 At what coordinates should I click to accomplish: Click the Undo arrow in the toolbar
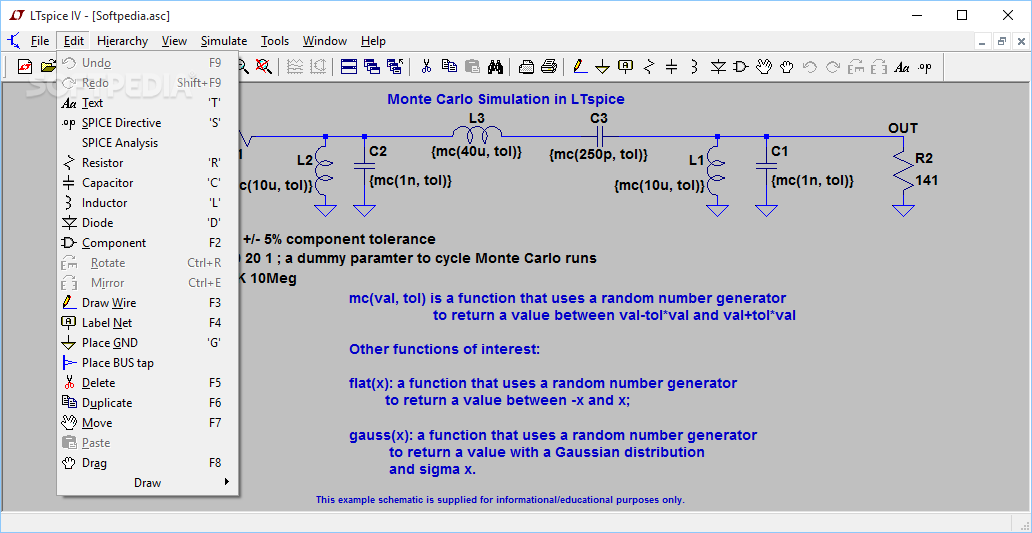810,66
